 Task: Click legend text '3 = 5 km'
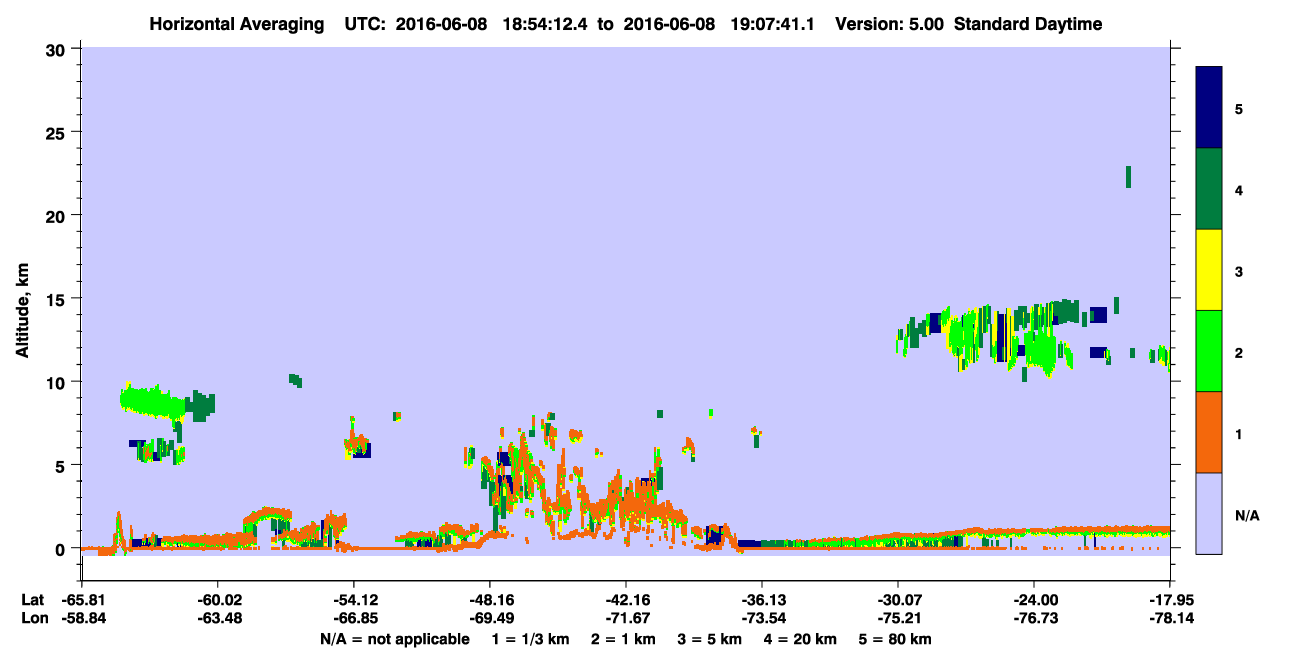point(712,639)
